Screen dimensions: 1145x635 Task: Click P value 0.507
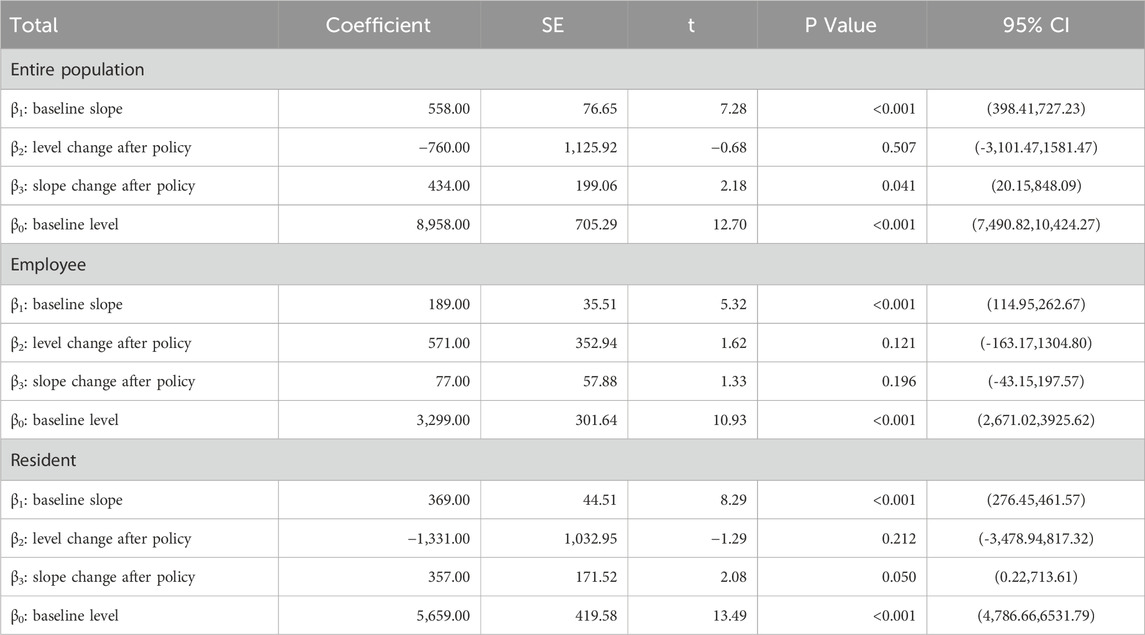click(x=898, y=147)
